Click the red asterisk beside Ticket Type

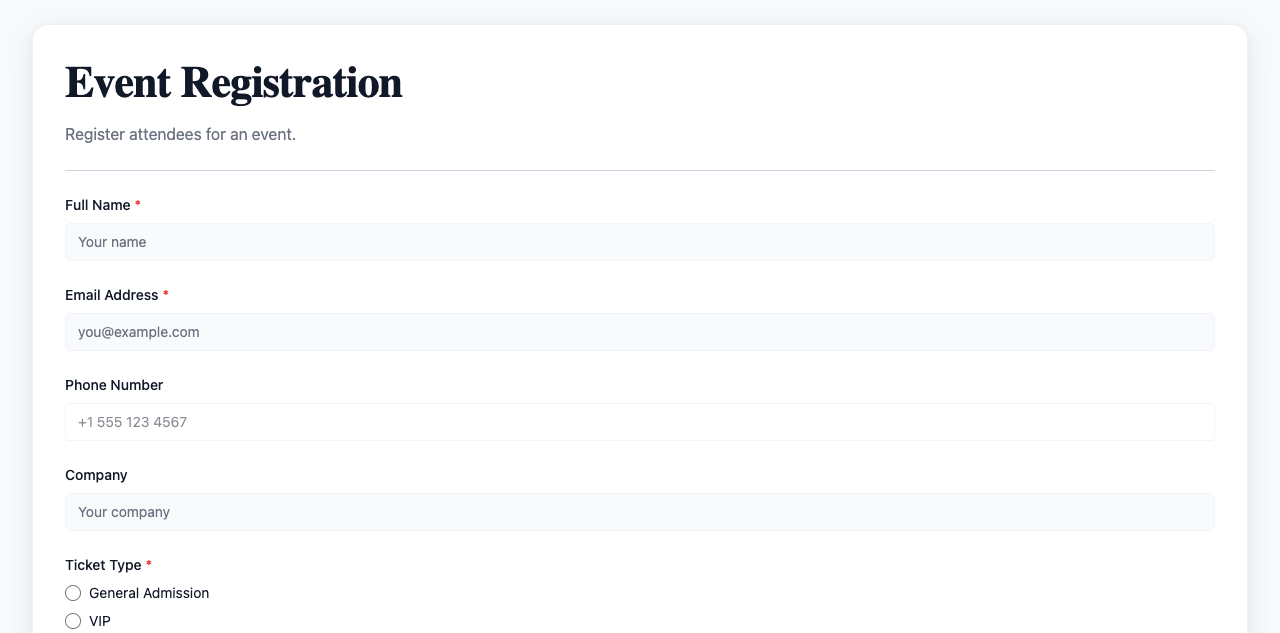(149, 565)
